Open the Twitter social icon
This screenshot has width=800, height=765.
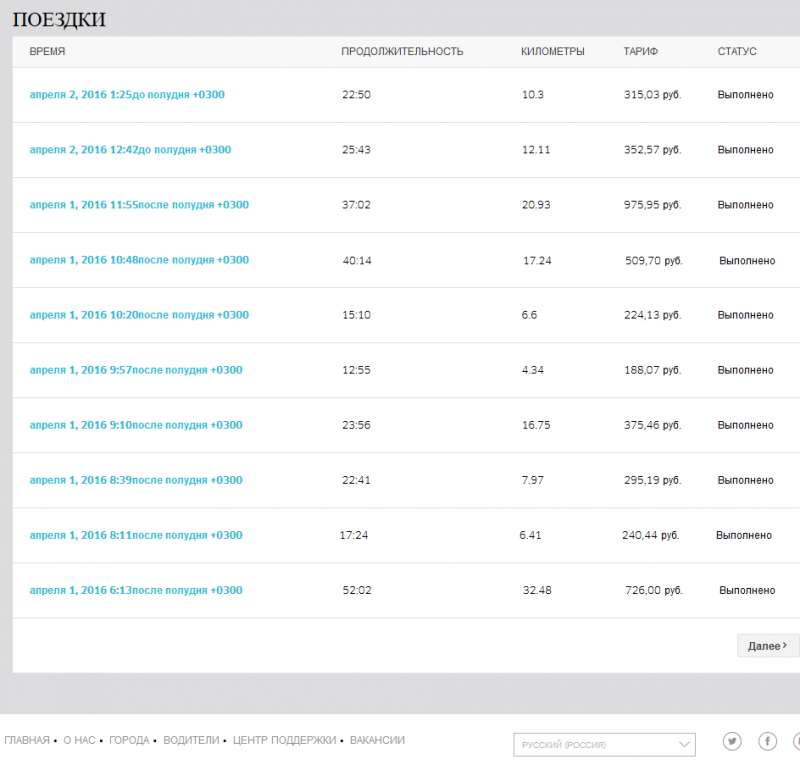(732, 741)
